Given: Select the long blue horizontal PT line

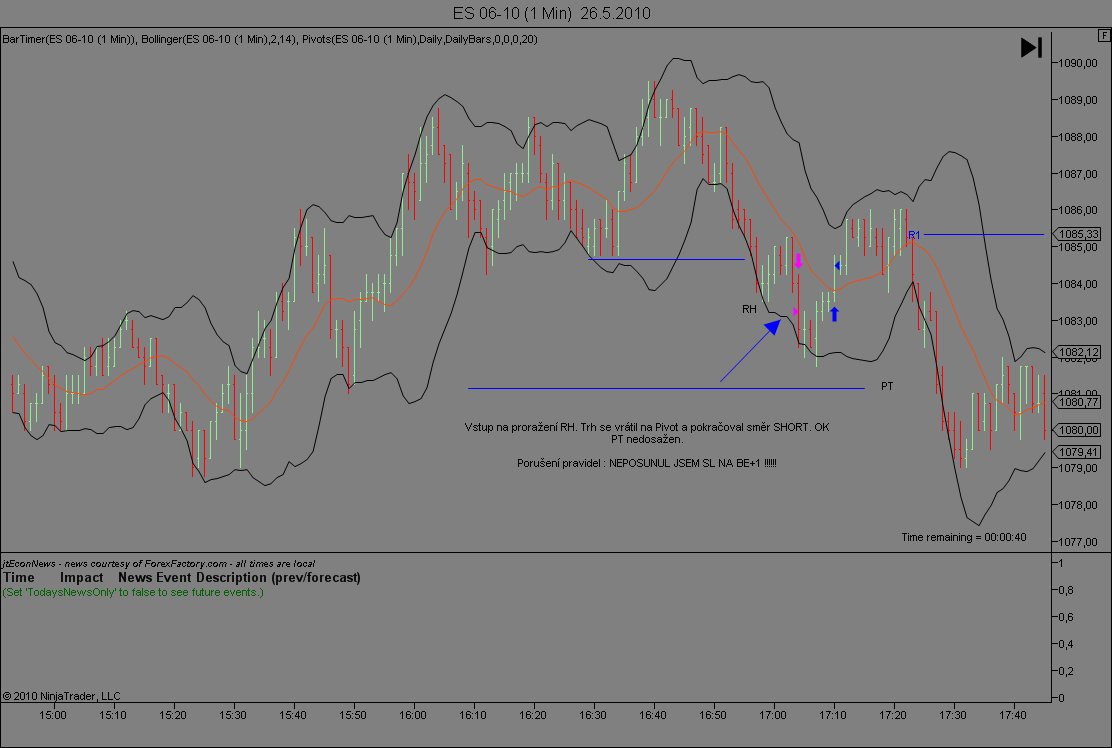Looking at the screenshot, I should [x=666, y=389].
